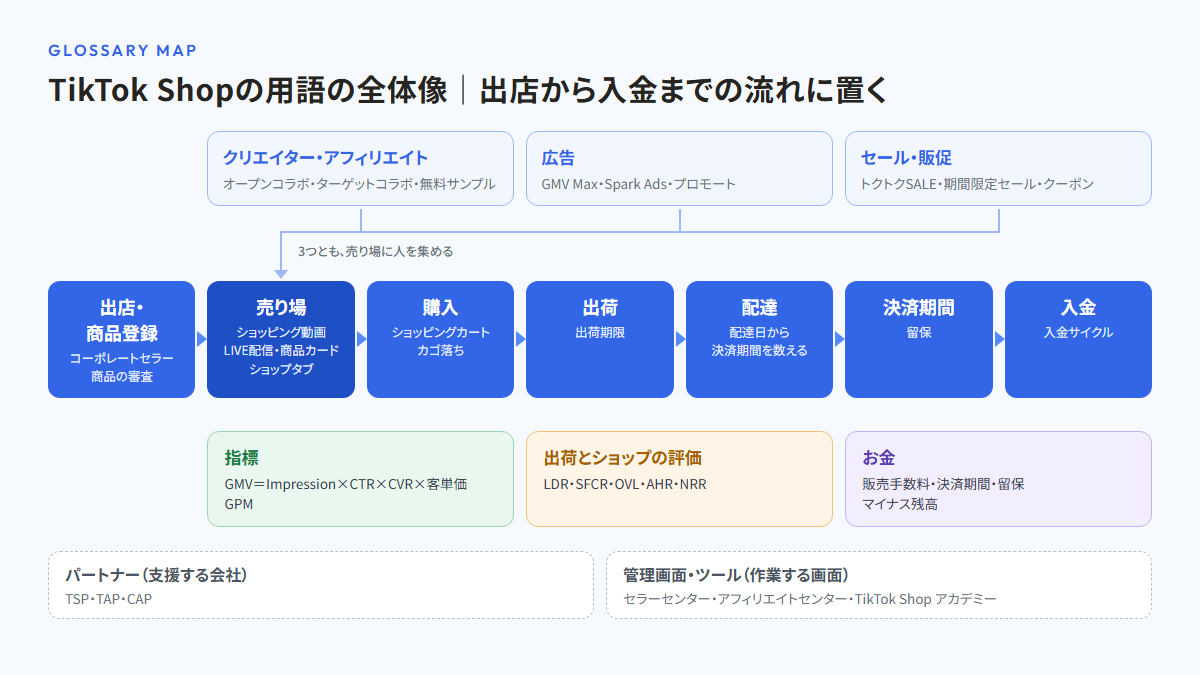This screenshot has width=1200, height=675.
Task: Click the arrow between 出荷 and 配達
Action: tap(680, 339)
